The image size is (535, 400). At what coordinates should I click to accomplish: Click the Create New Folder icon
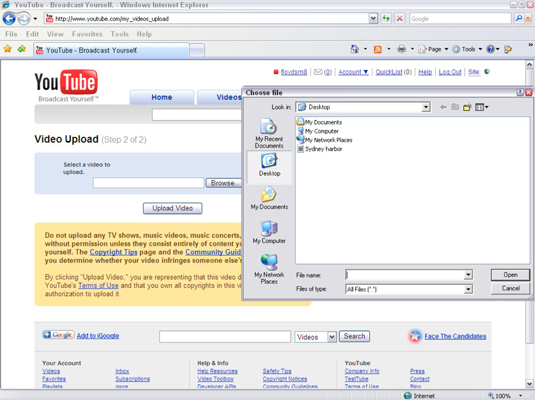(467, 107)
